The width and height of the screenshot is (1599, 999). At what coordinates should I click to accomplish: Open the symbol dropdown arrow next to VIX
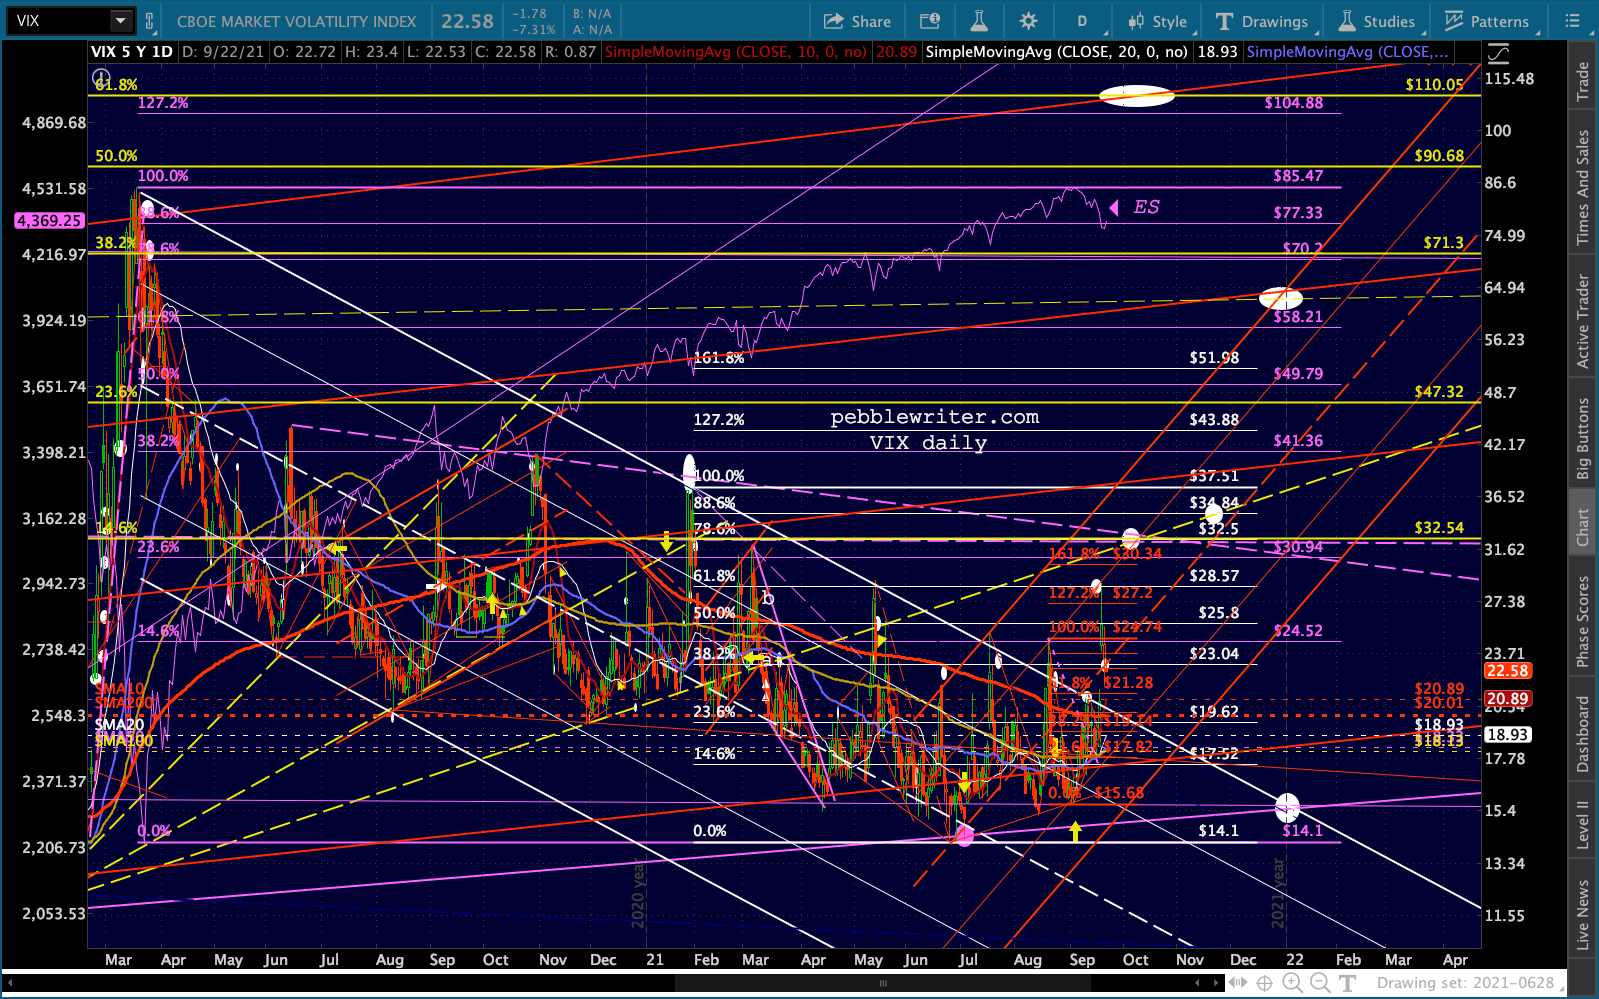tap(120, 20)
